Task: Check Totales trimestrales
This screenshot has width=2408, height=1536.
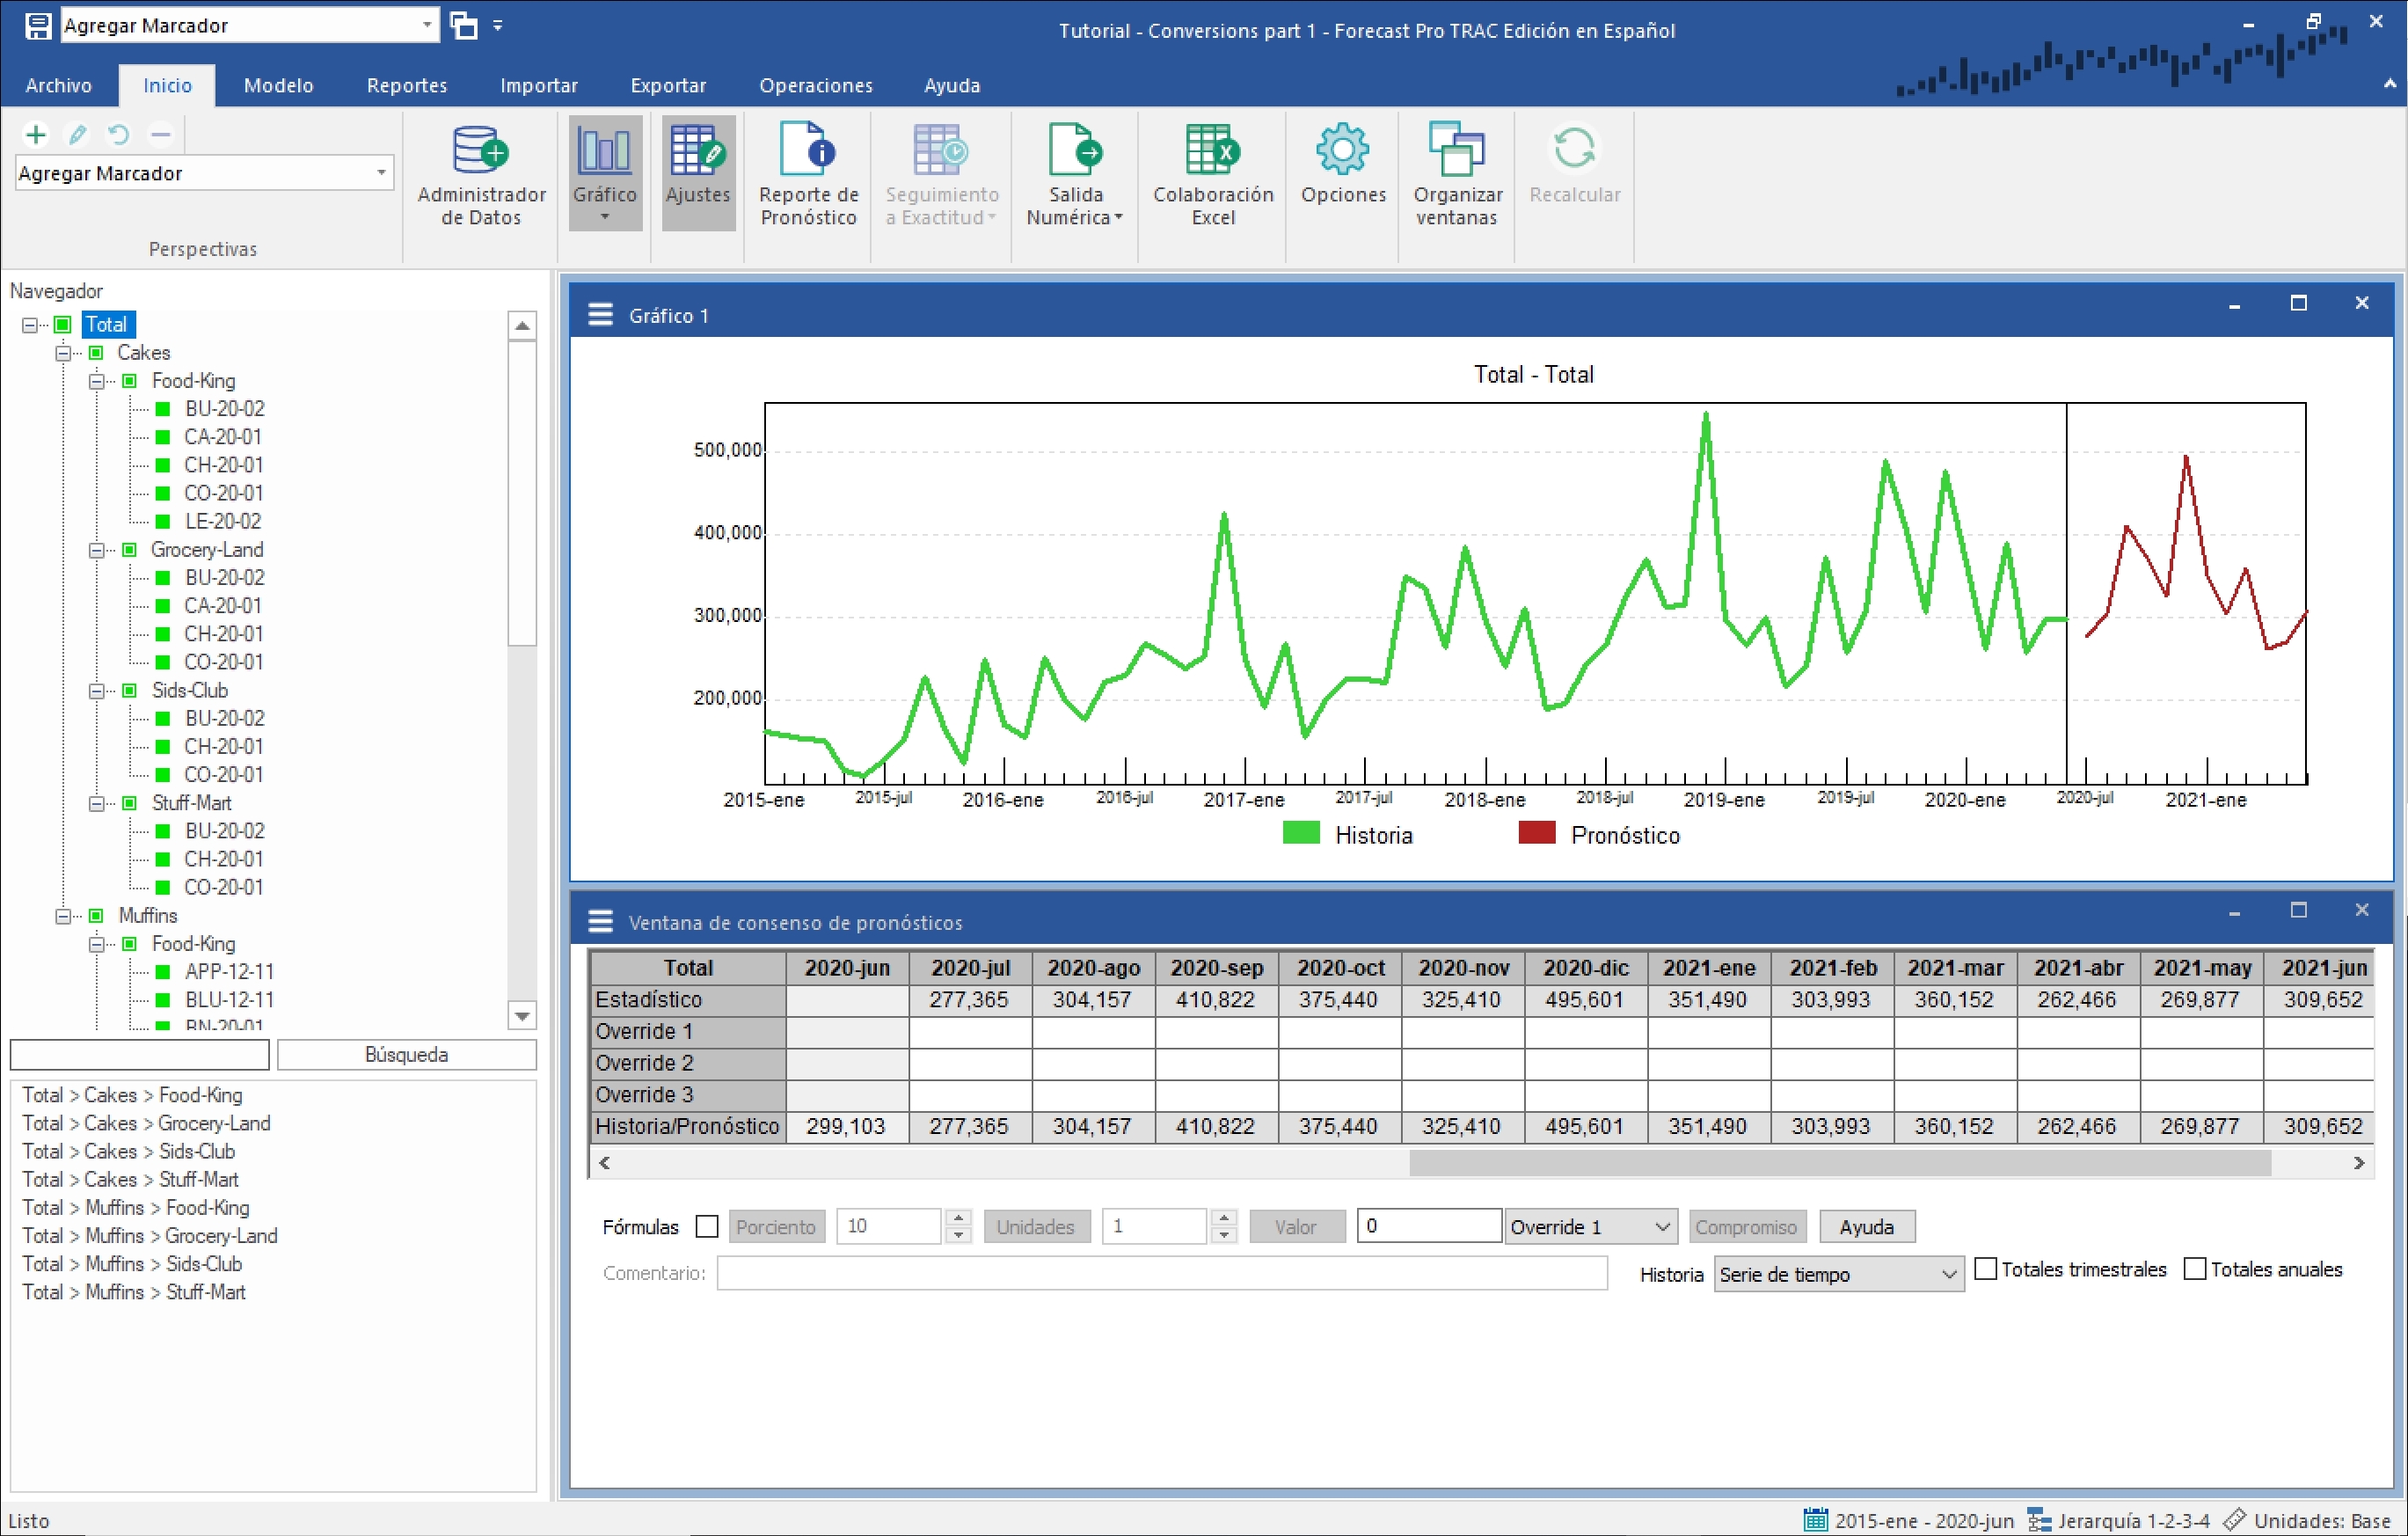Action: 1986,1269
